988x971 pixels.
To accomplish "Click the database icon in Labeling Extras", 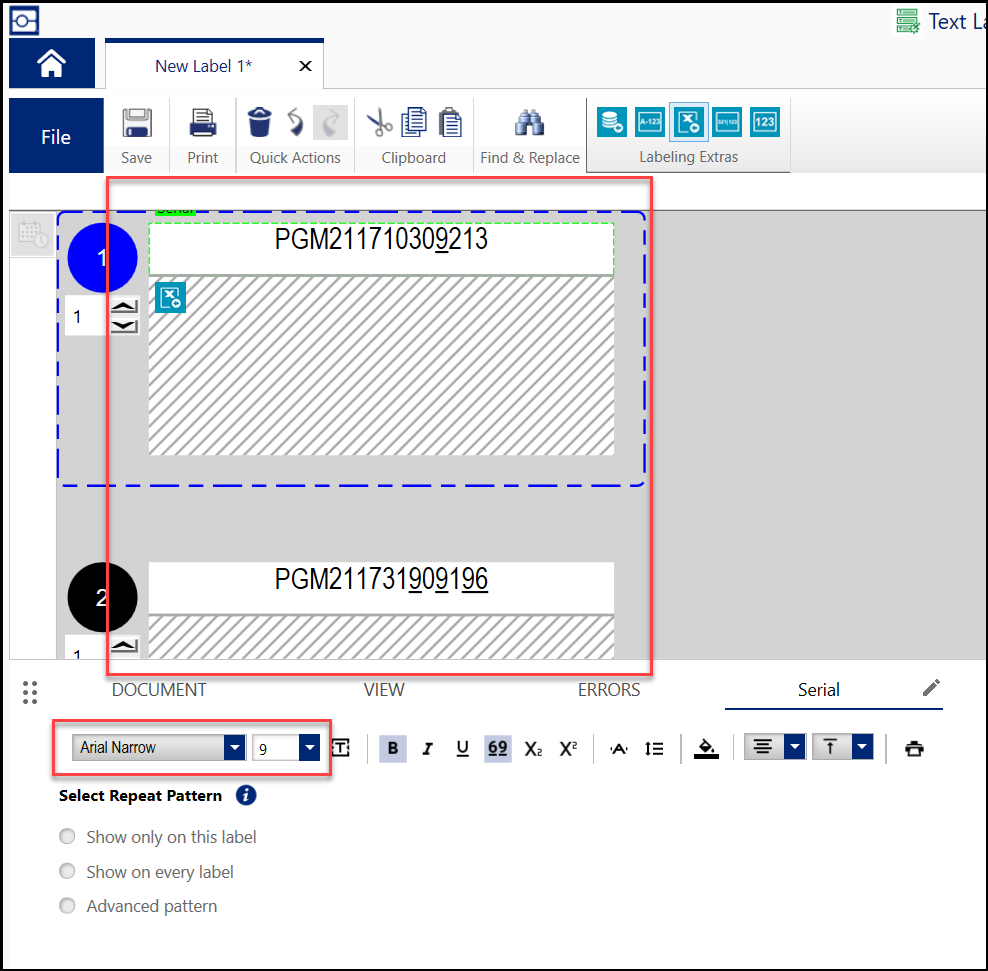I will (x=612, y=122).
